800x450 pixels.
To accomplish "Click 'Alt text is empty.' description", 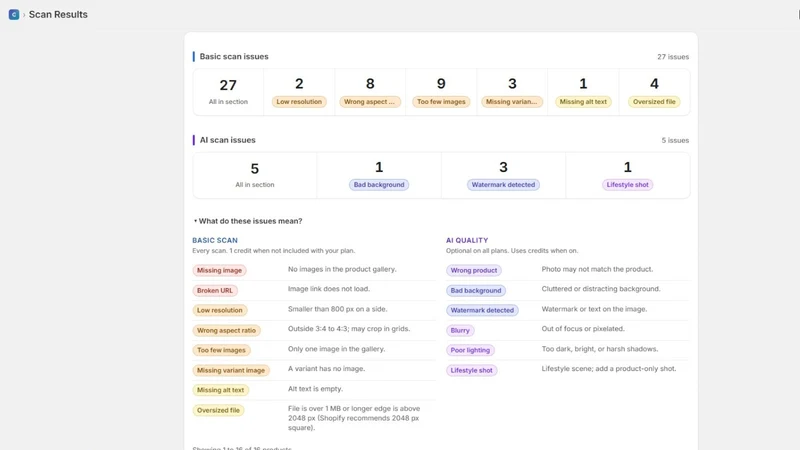I will [x=315, y=389].
